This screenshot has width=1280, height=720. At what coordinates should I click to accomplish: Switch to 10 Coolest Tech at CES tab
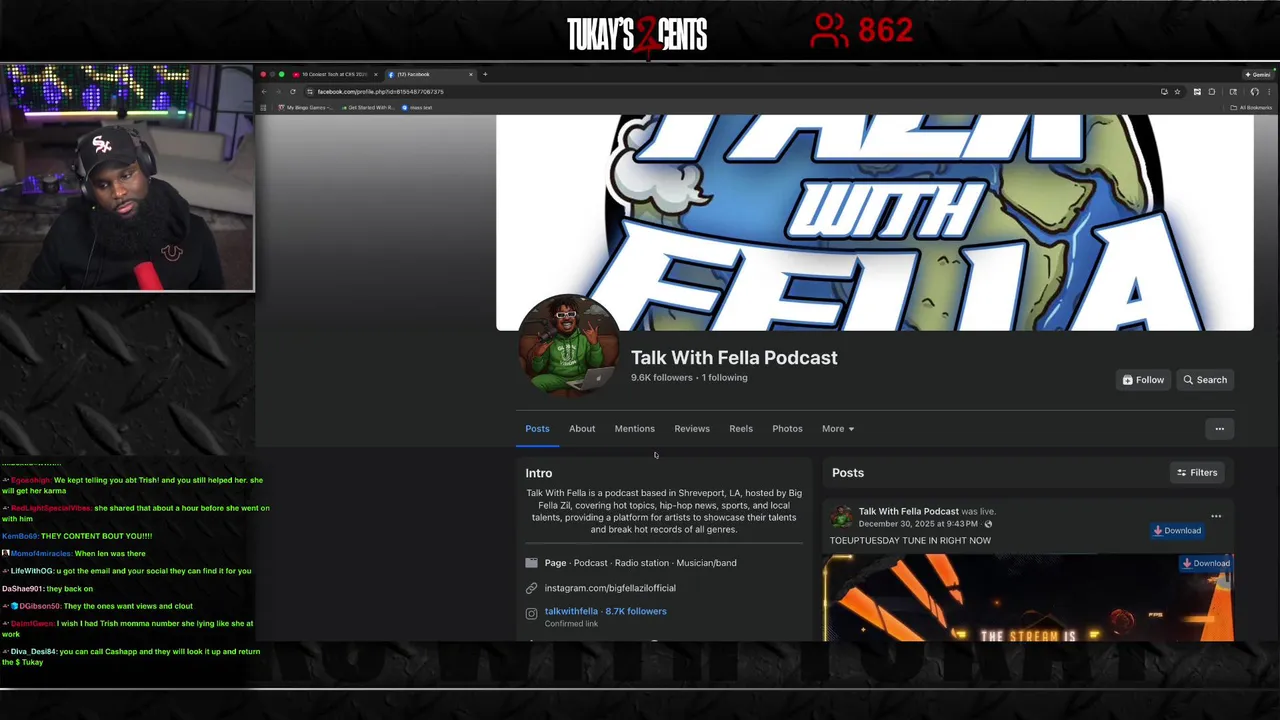coord(334,74)
